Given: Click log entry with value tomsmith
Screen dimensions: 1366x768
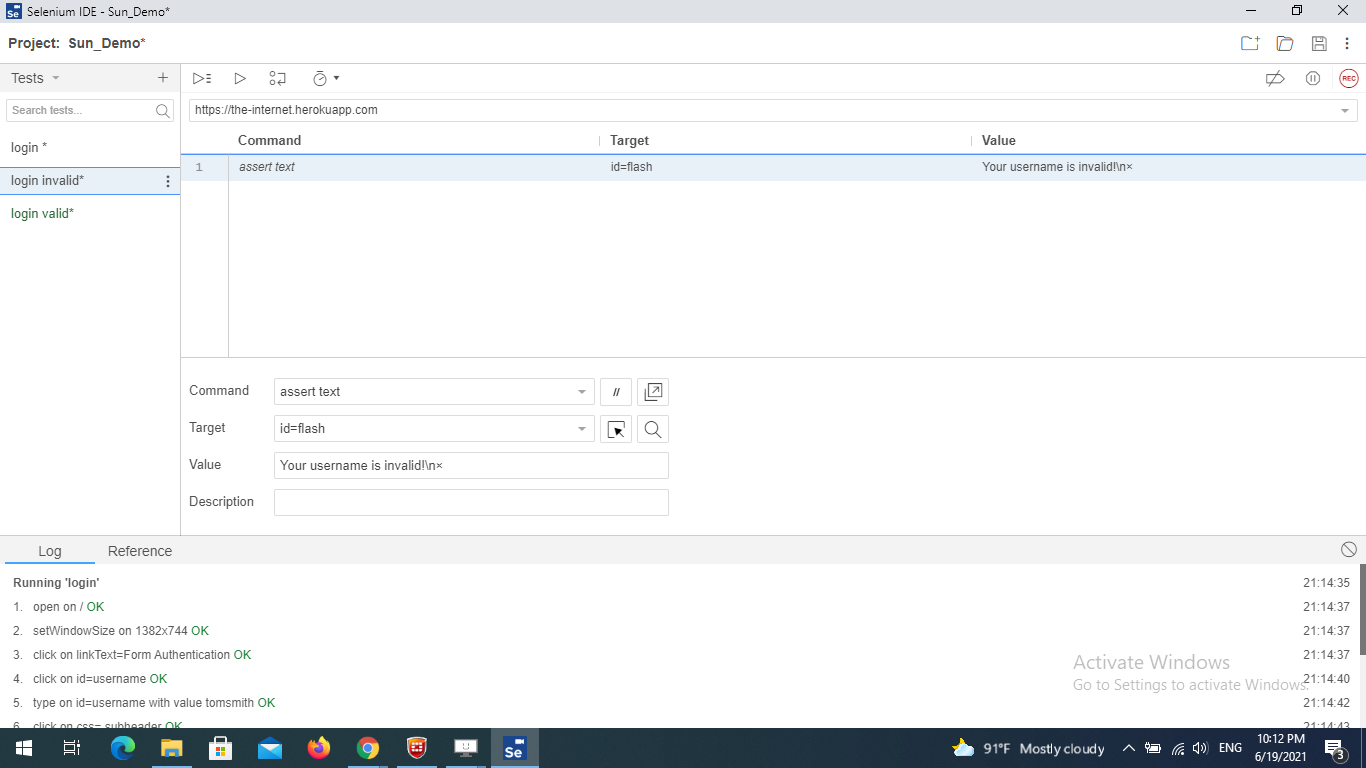Looking at the screenshot, I should pyautogui.click(x=154, y=703).
